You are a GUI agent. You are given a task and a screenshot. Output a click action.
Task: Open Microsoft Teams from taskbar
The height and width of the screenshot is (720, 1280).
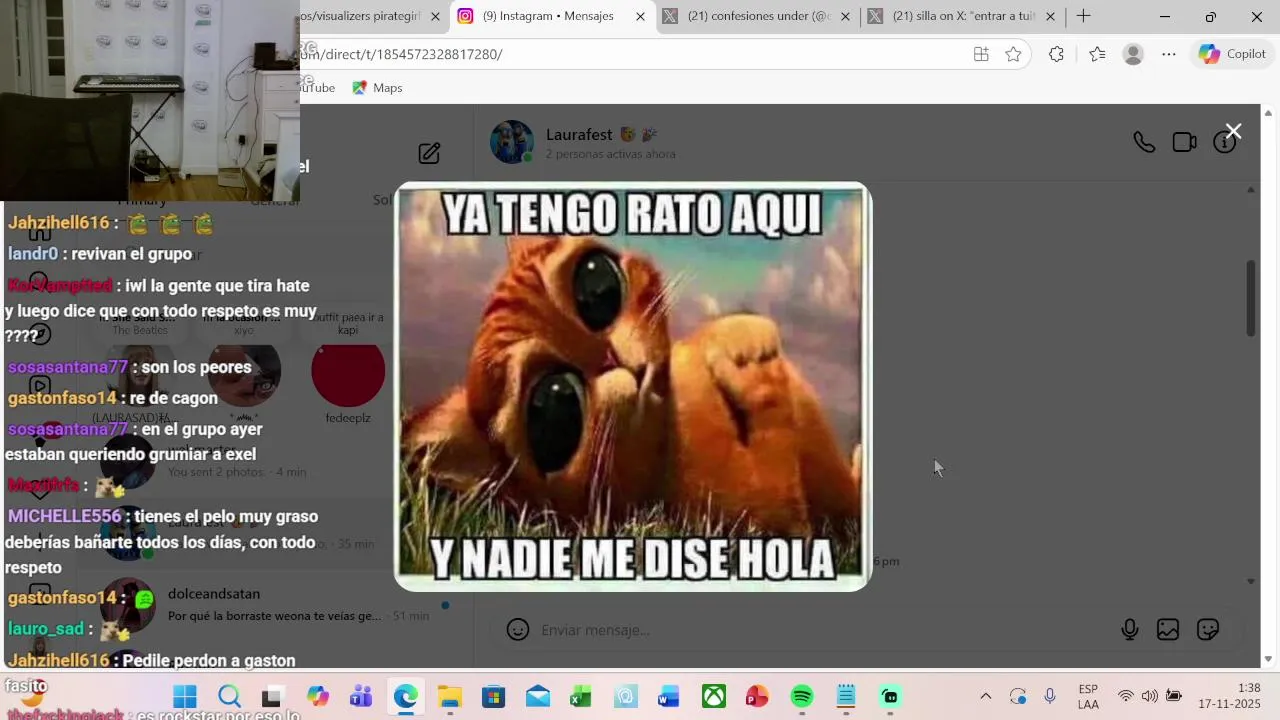click(361, 696)
